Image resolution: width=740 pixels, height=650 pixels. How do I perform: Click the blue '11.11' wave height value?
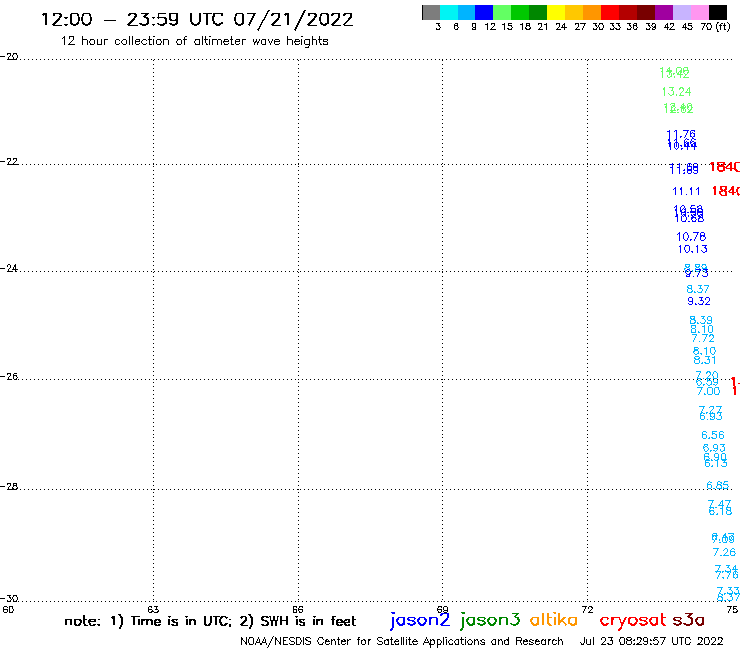[x=686, y=191]
